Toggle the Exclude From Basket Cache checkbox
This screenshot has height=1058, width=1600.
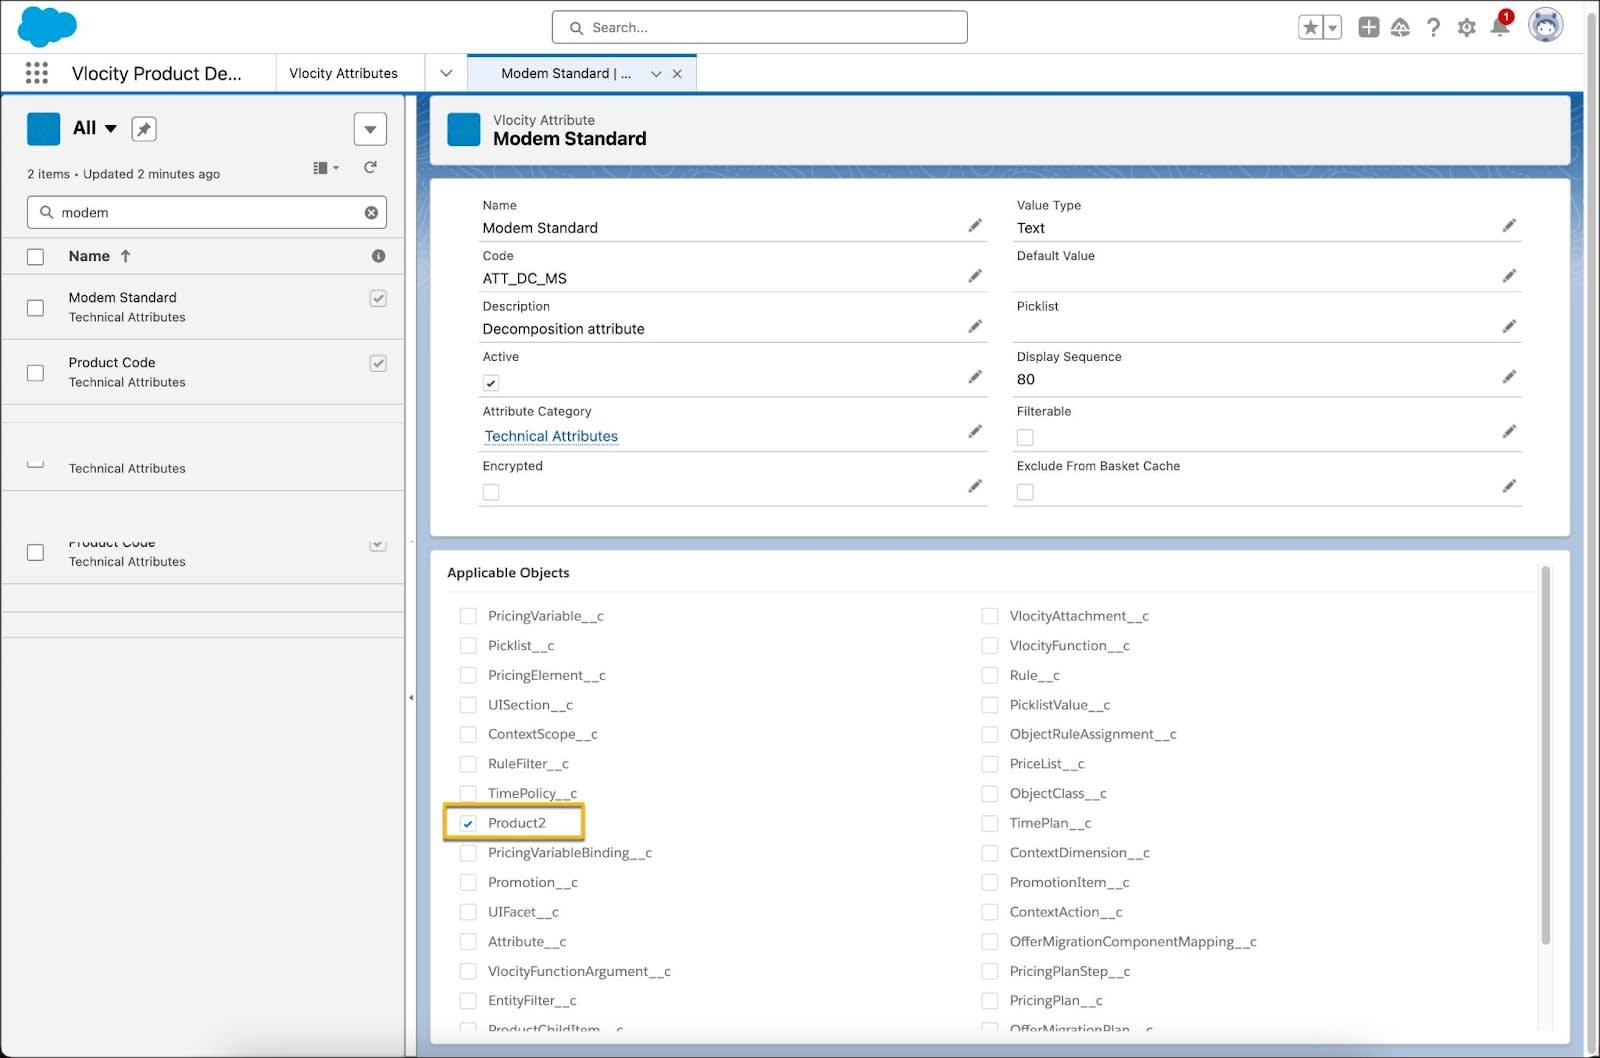[x=1025, y=492]
